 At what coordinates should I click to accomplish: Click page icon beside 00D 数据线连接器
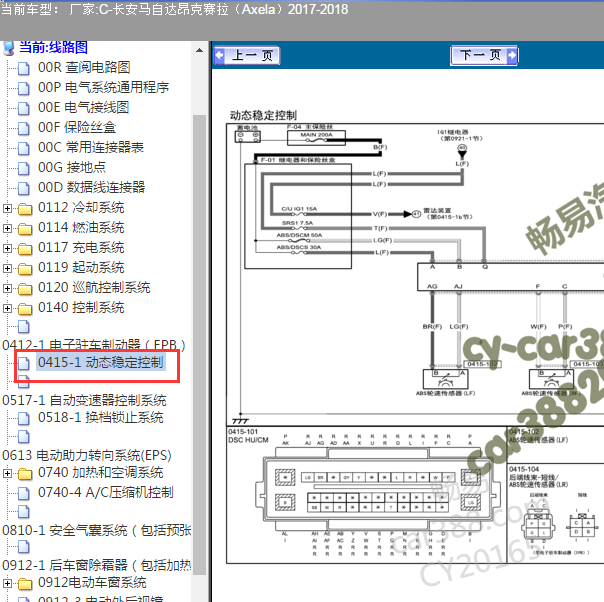(24, 188)
